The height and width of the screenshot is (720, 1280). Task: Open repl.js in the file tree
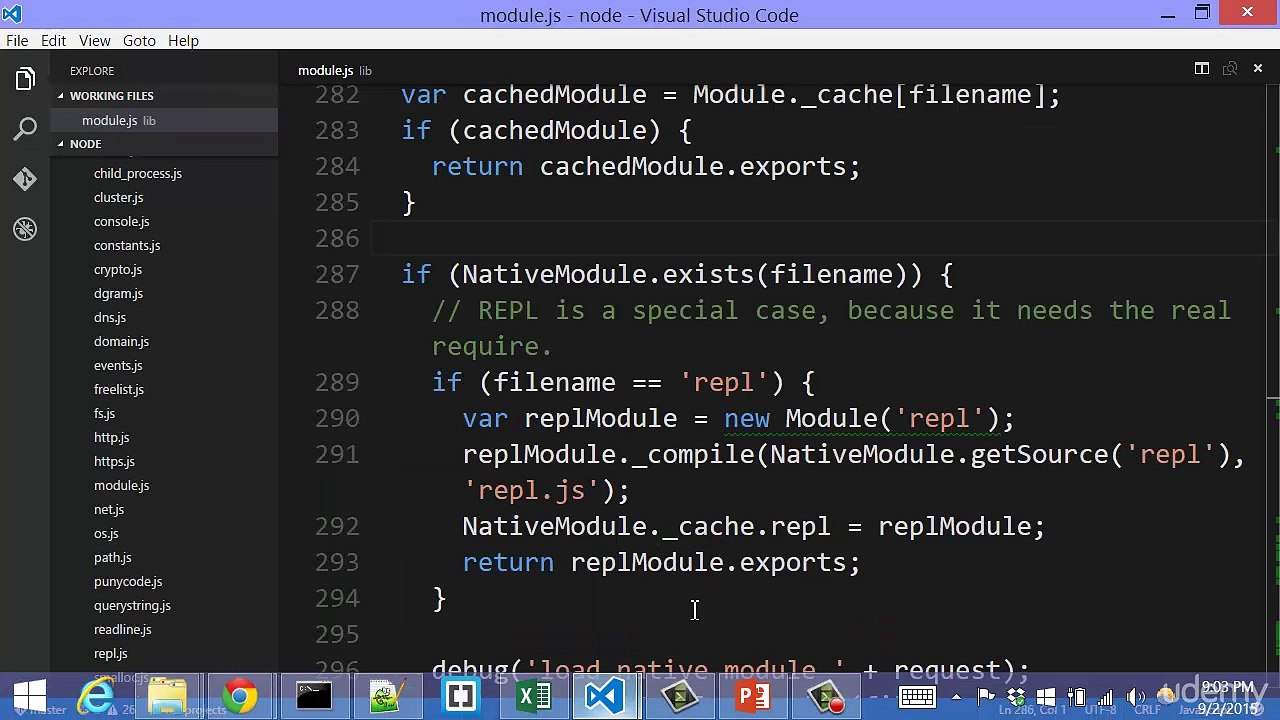110,654
